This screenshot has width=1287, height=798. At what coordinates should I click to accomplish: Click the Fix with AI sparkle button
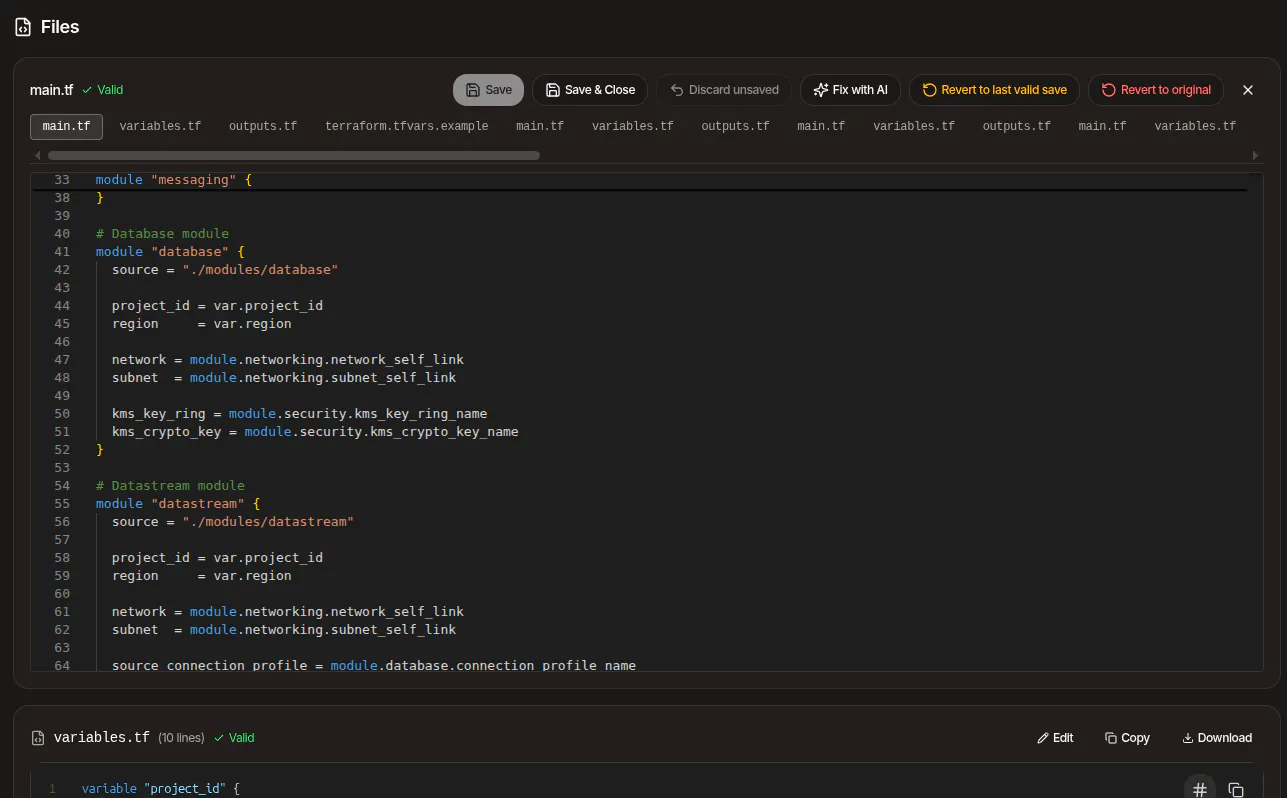click(851, 90)
